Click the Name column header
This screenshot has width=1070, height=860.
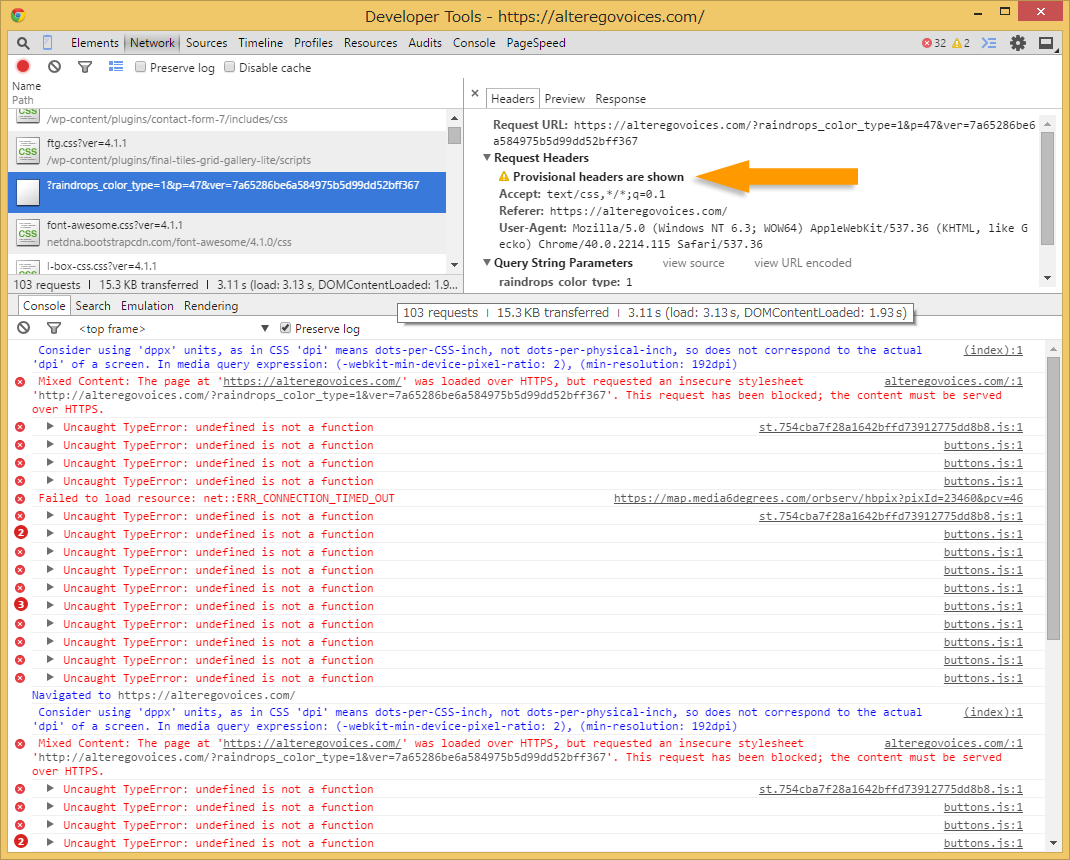point(27,86)
